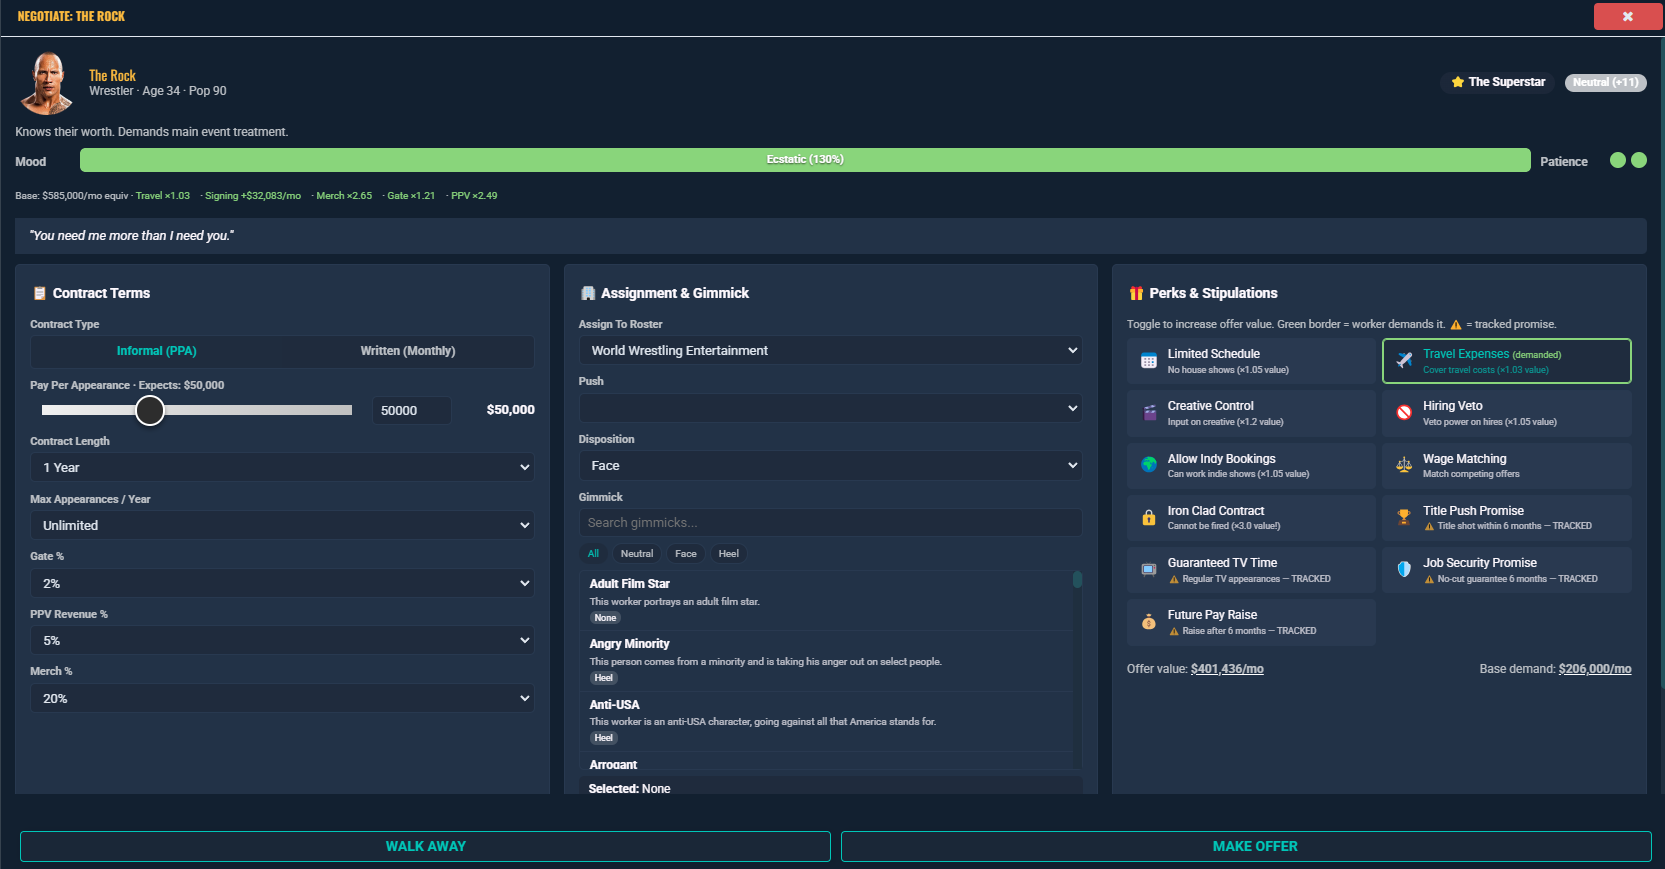The height and width of the screenshot is (869, 1665).
Task: Filter gimmicks by Heel tab
Action: click(728, 554)
